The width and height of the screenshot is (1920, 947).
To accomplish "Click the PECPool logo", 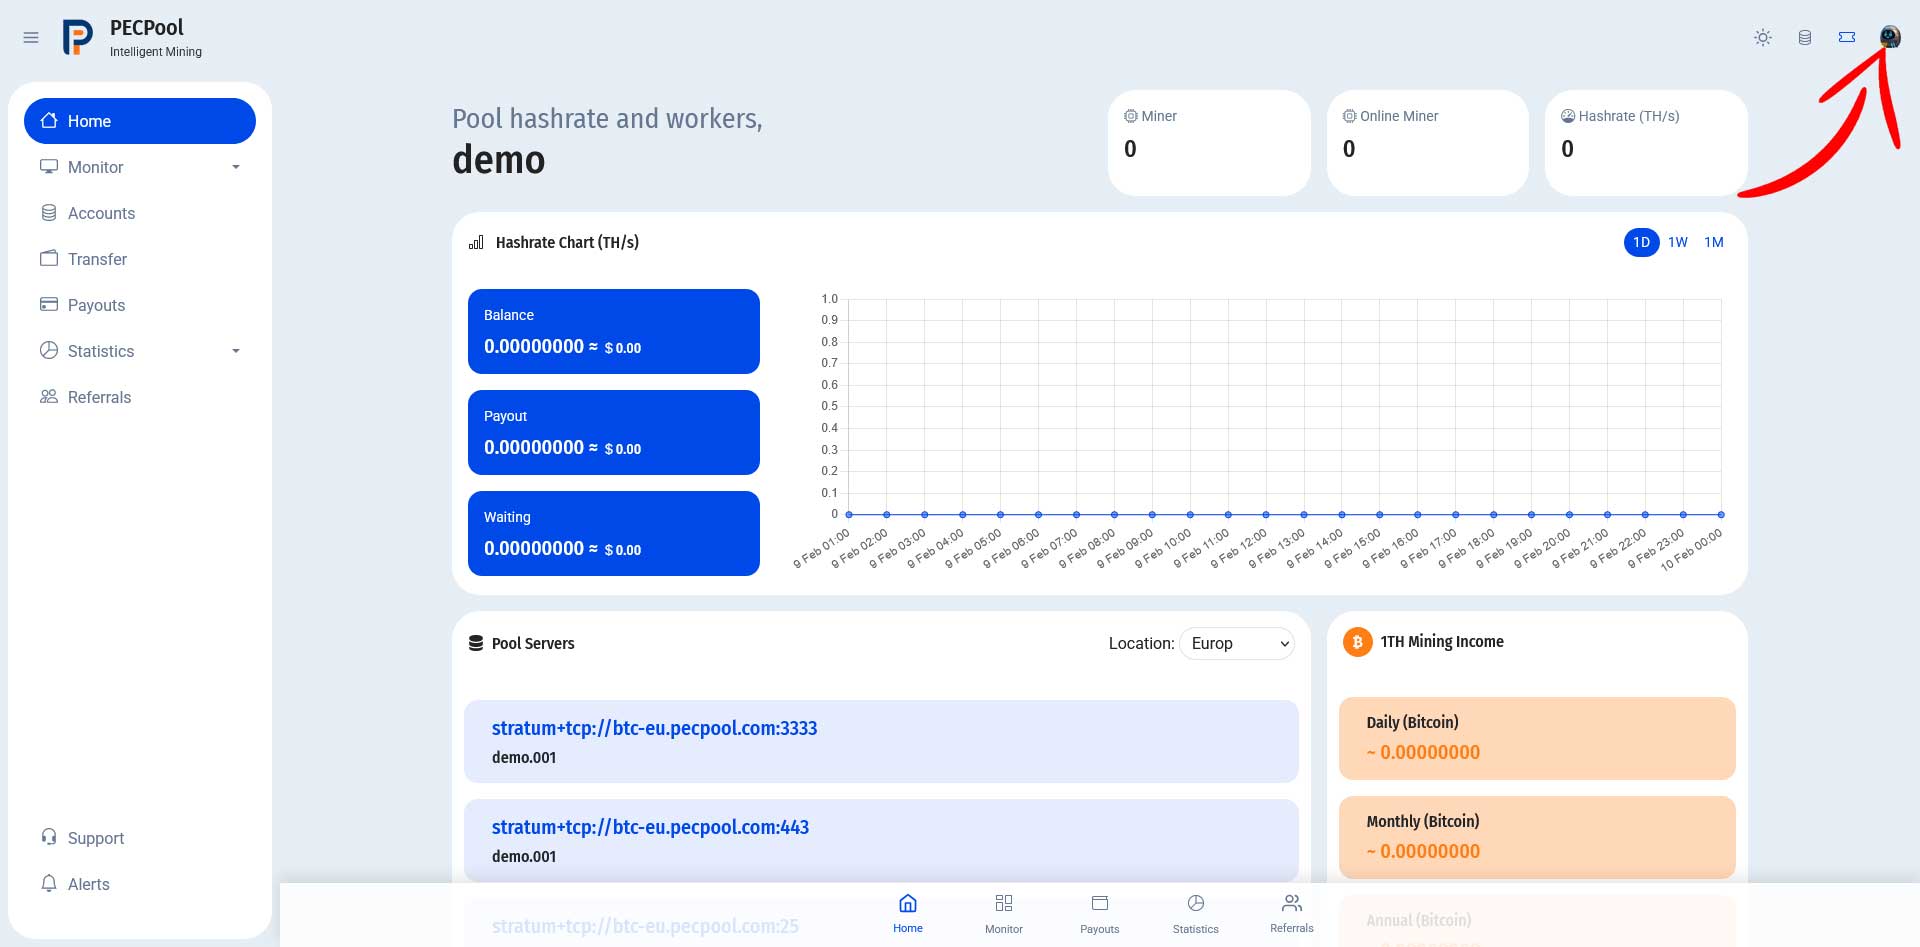I will point(78,38).
